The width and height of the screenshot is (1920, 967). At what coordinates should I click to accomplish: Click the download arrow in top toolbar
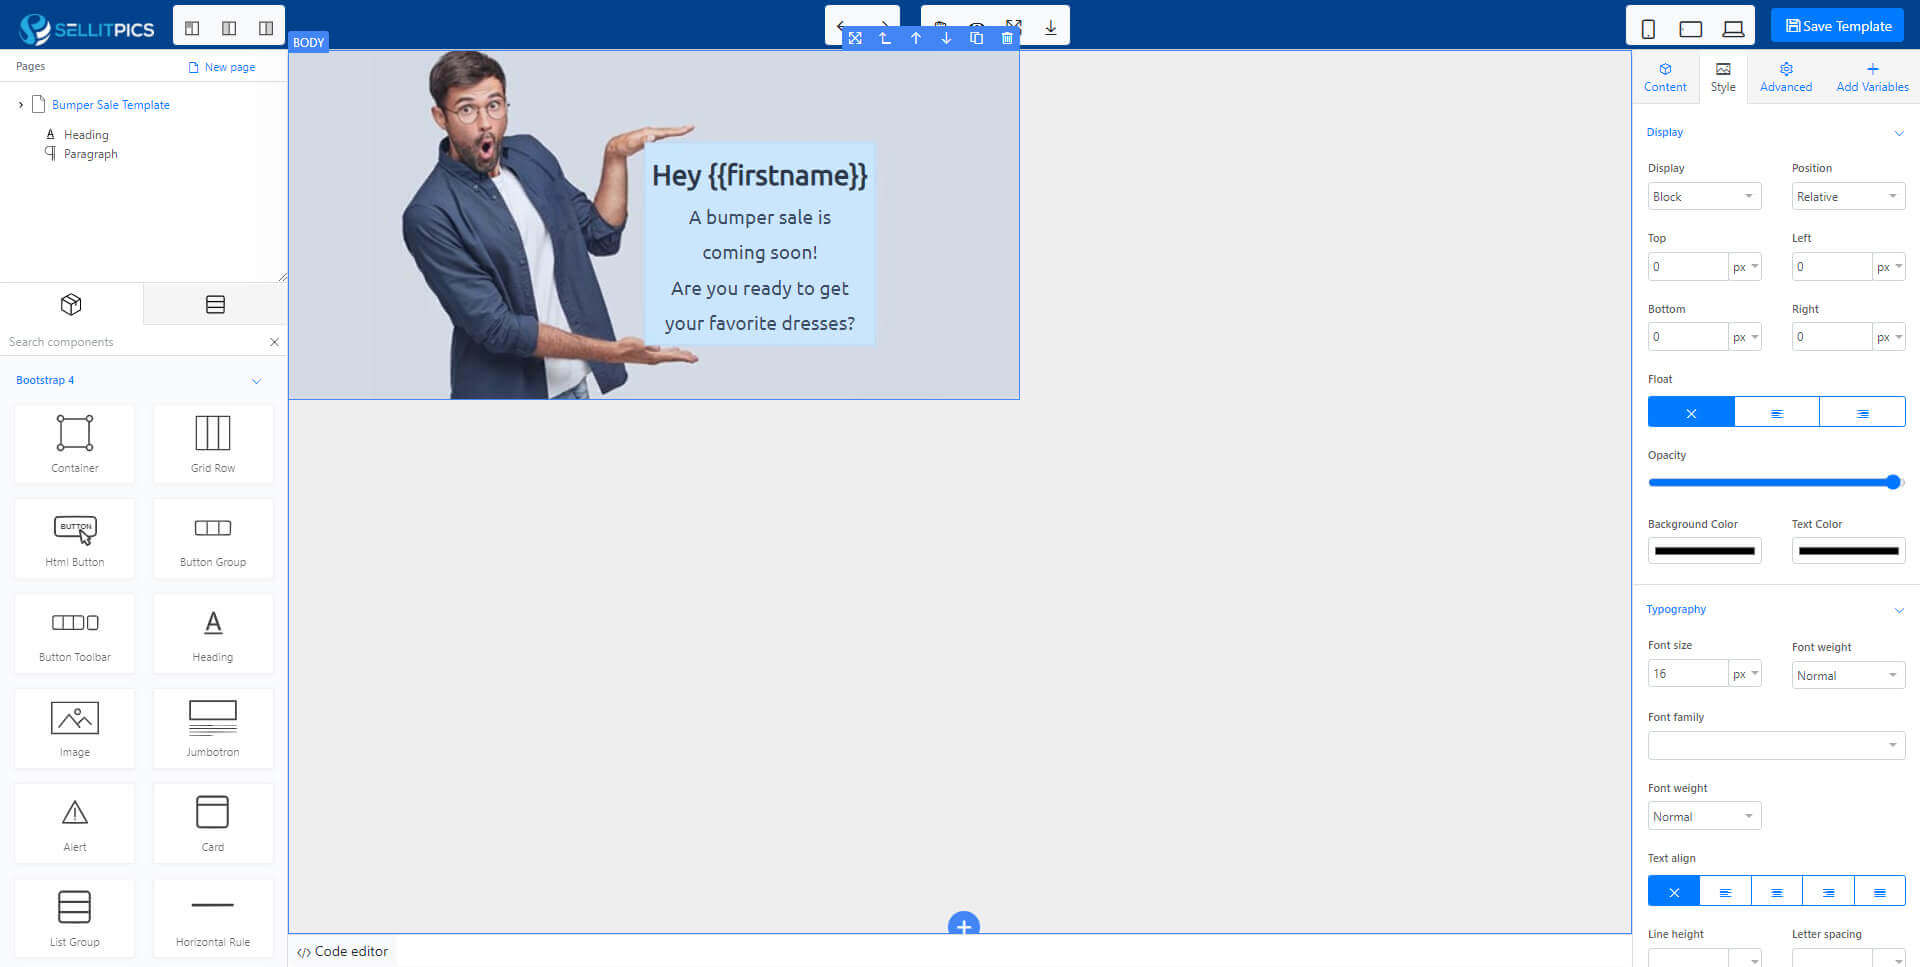pos(1050,27)
